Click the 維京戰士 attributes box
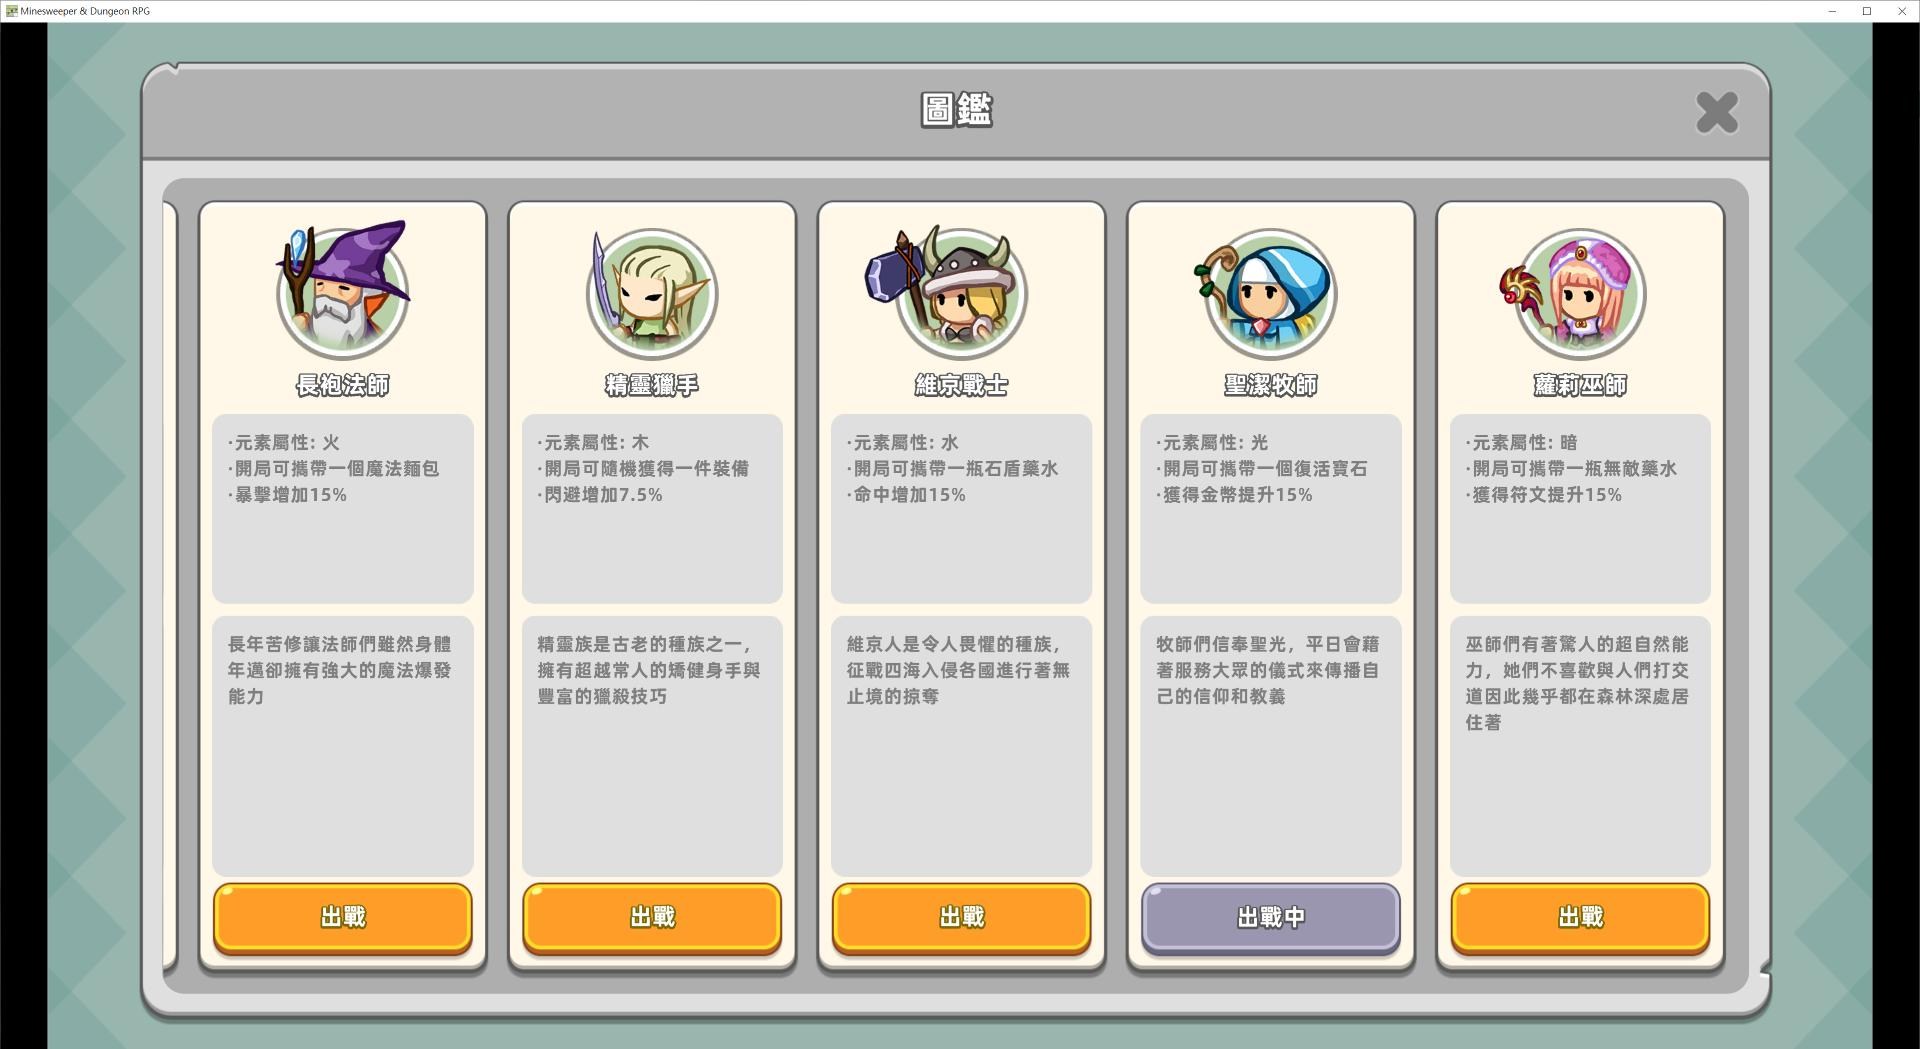Screen dimensions: 1920x1049 click(x=961, y=508)
